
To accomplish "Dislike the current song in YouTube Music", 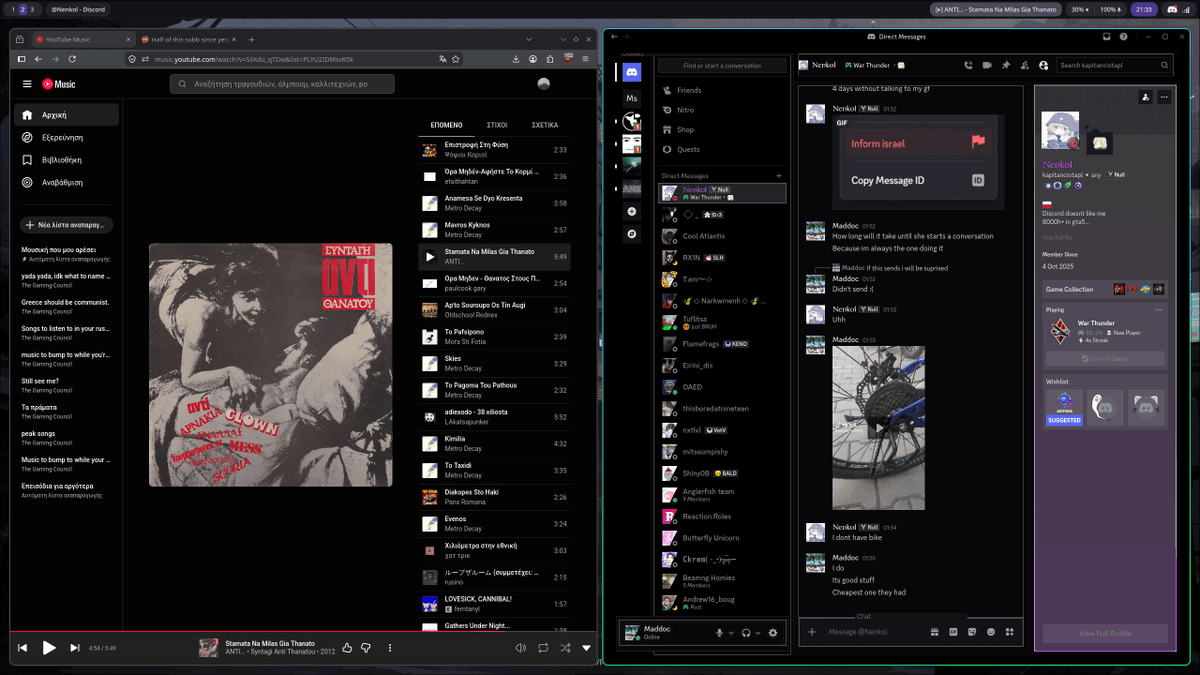I will click(x=366, y=648).
